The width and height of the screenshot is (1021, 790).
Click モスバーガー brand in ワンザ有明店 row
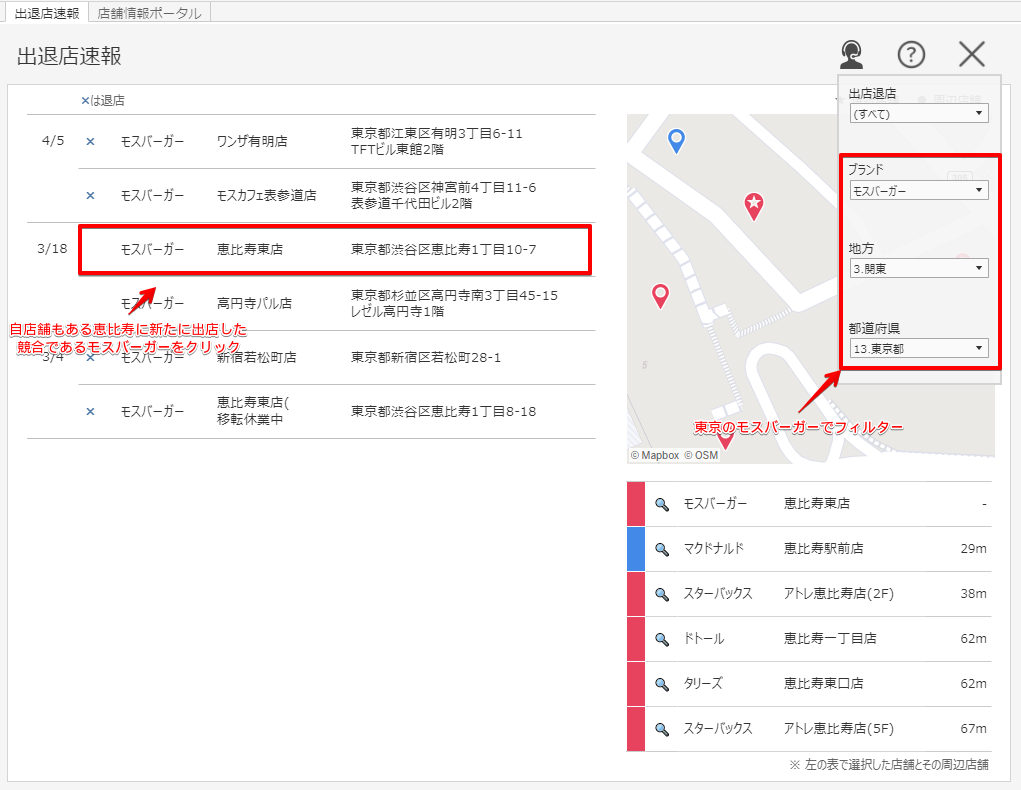click(152, 141)
